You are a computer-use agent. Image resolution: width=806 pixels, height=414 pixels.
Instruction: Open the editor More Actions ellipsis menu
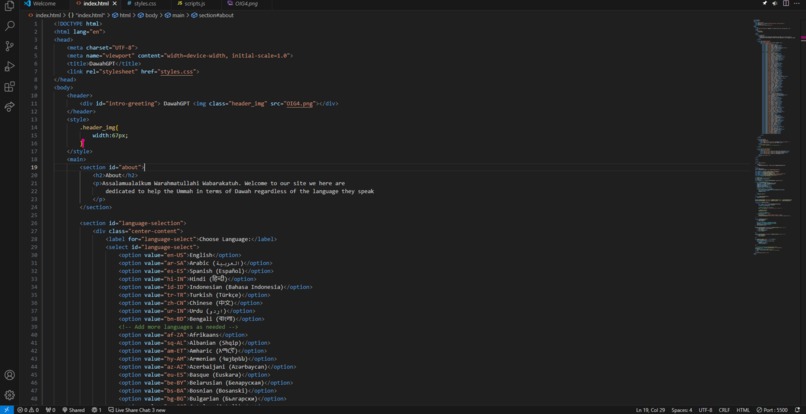click(x=796, y=4)
